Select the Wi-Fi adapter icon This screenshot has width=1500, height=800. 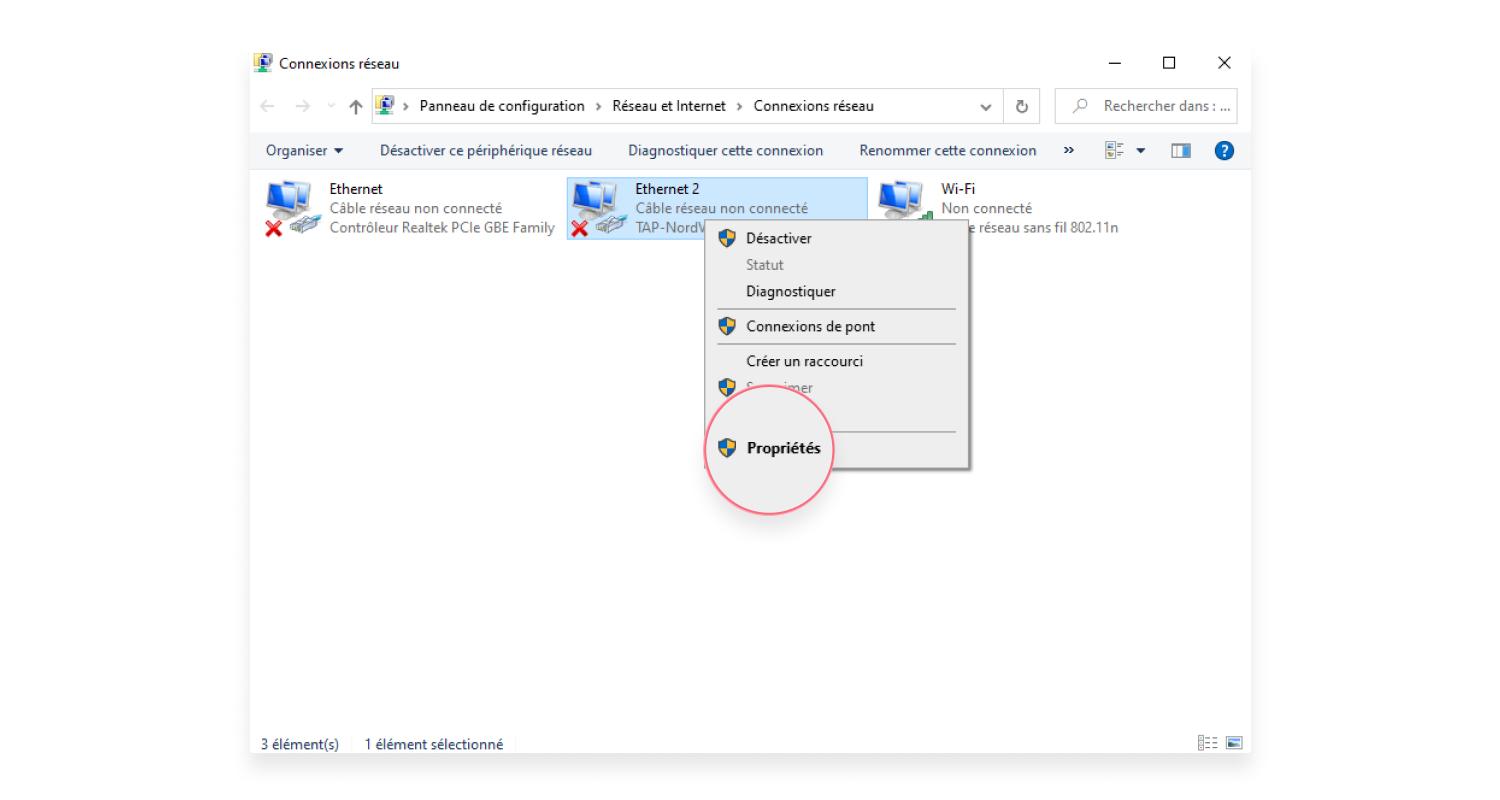[904, 200]
